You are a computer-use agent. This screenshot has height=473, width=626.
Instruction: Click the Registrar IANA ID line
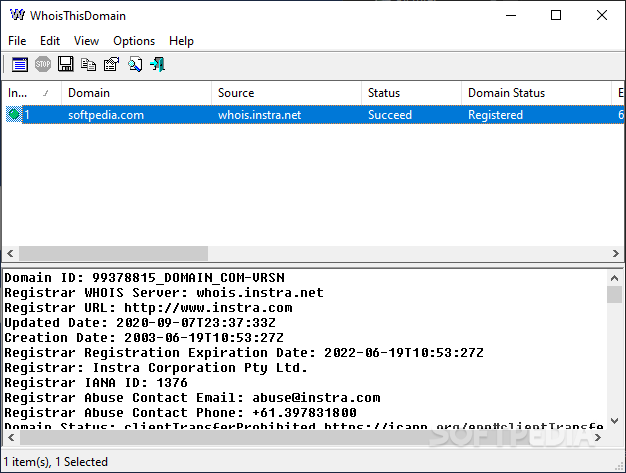pos(96,383)
